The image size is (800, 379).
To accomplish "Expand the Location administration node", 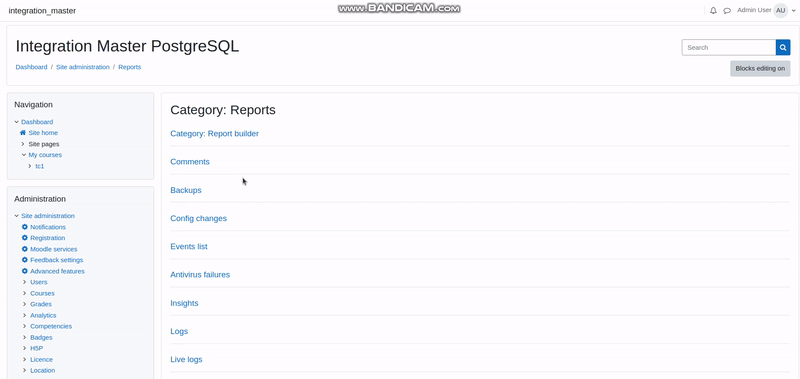I will point(24,370).
